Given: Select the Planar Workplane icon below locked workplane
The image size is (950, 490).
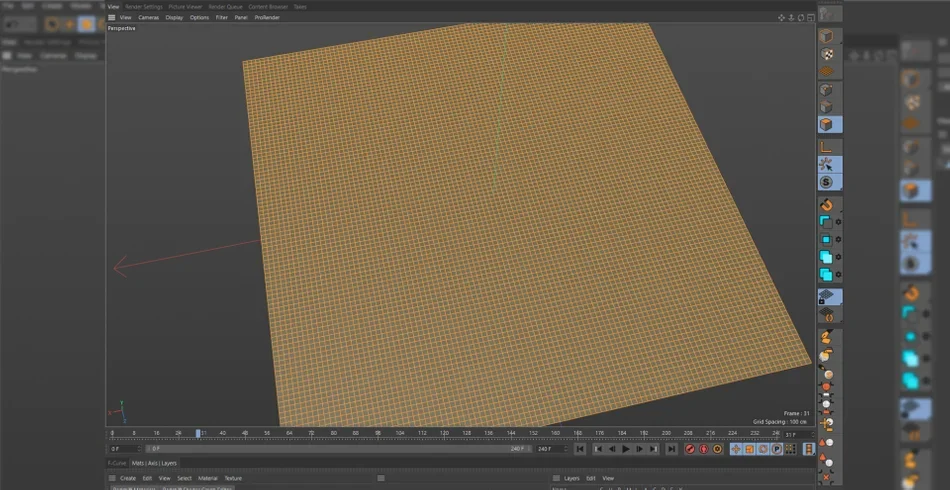Looking at the screenshot, I should [826, 314].
